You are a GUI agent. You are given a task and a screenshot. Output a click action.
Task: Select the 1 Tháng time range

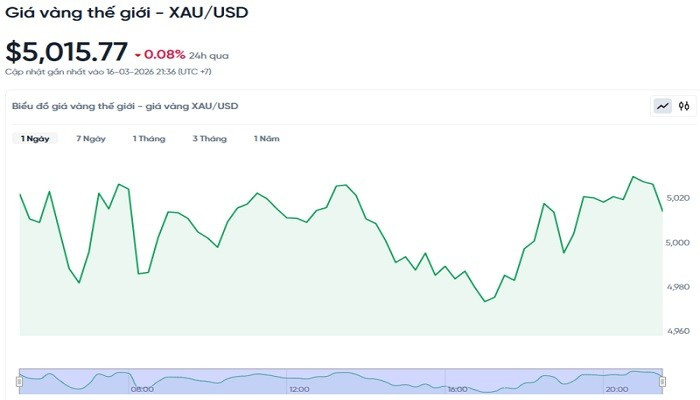coord(149,139)
